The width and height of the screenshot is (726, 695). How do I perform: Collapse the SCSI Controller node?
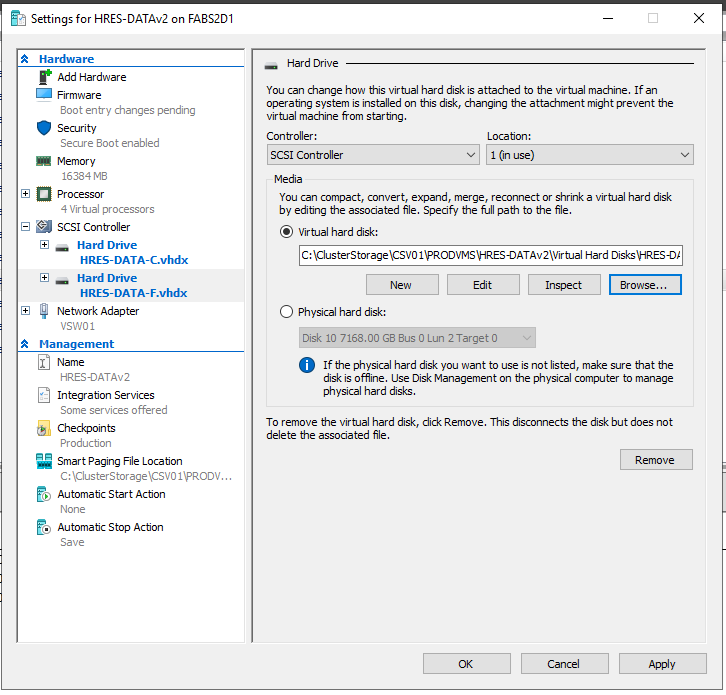(26, 227)
